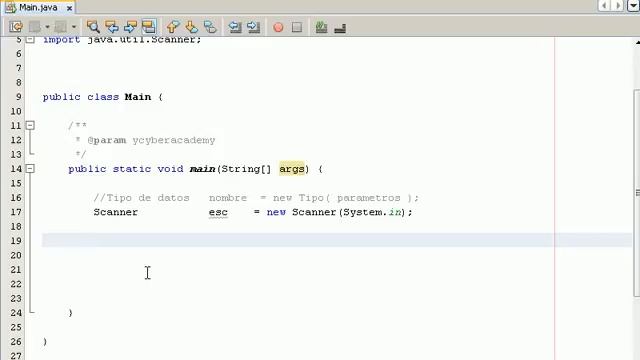Screen dimensions: 640x360
Task: Click line number 19 in the gutter
Action: [16, 241]
